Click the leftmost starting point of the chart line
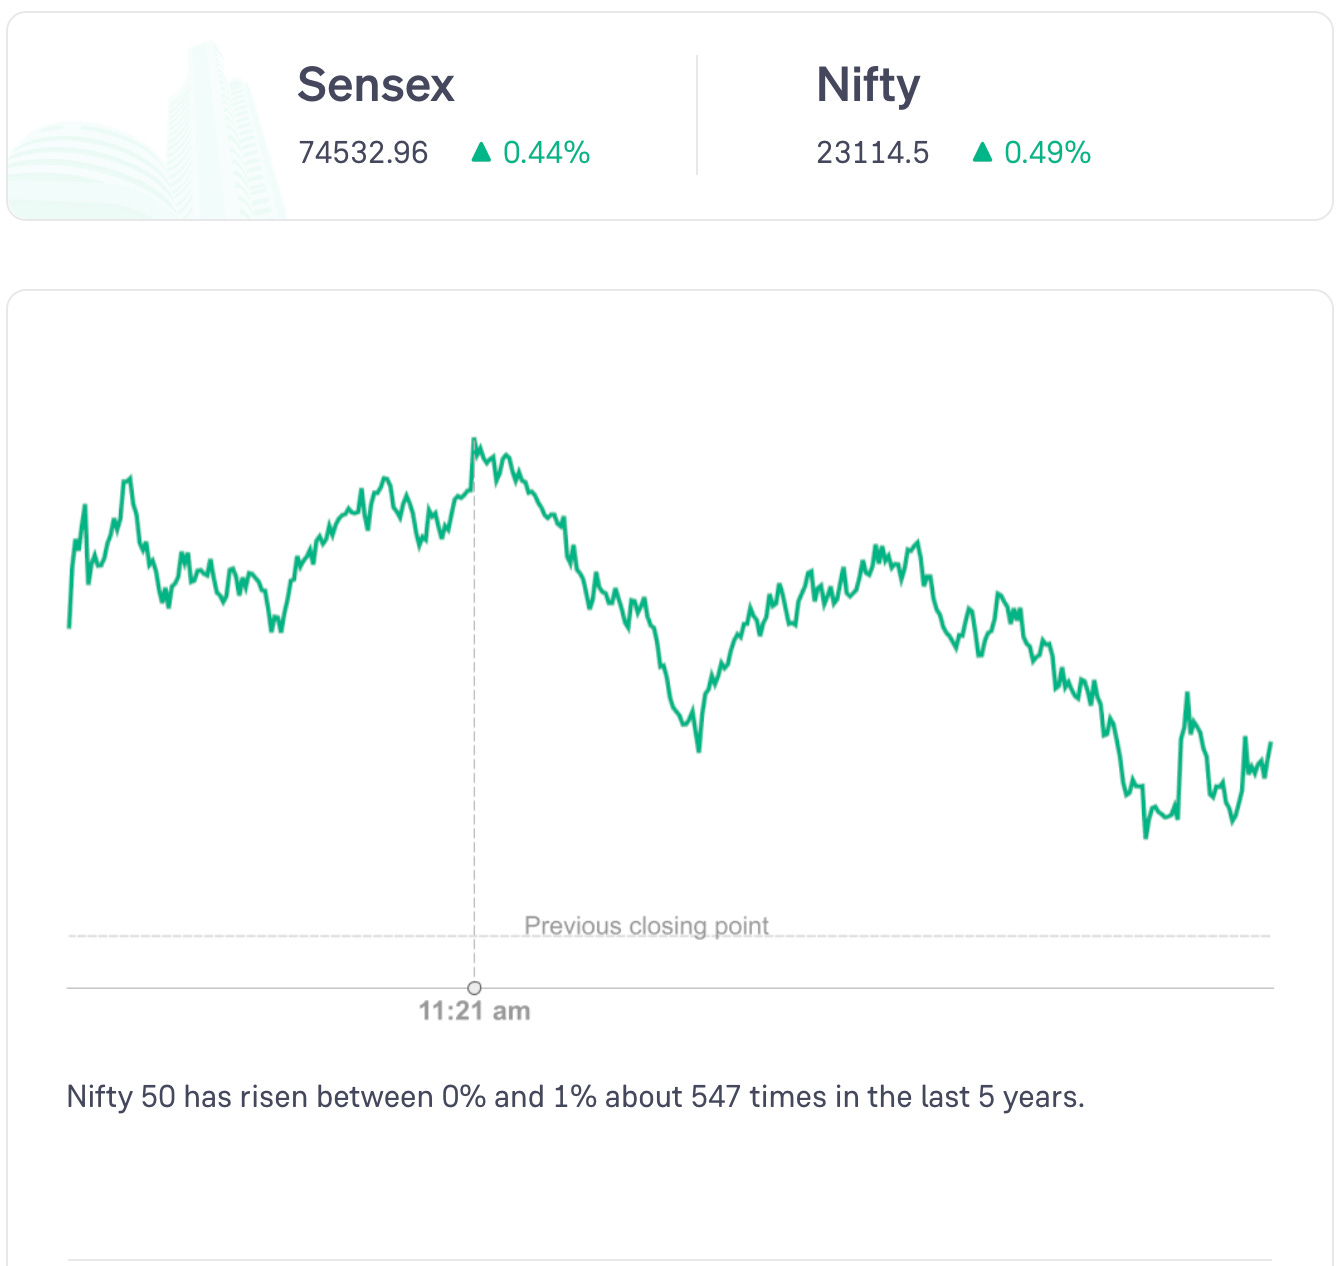Viewport: 1342px width, 1266px height. (69, 626)
